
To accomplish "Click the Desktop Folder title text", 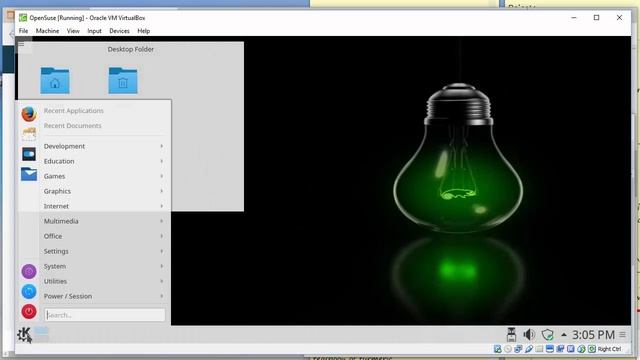I will (131, 49).
